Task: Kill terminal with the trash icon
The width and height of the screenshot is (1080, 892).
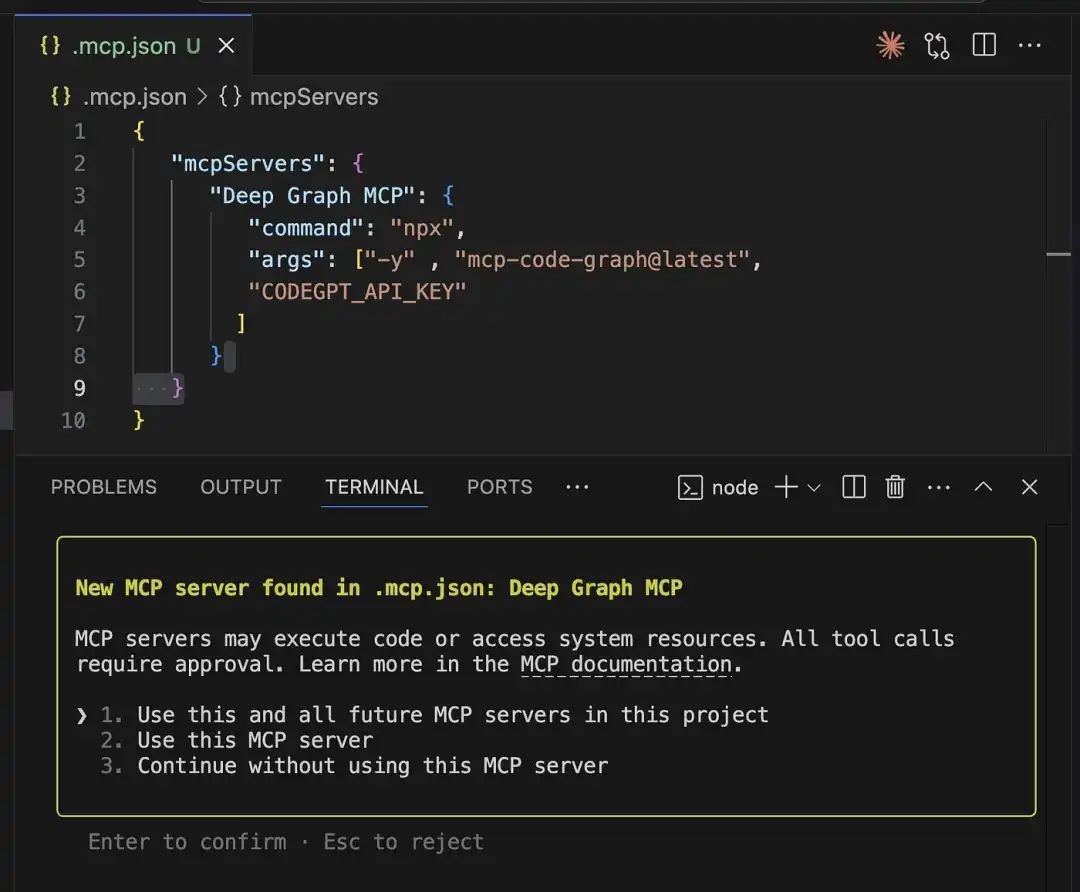Action: point(895,487)
